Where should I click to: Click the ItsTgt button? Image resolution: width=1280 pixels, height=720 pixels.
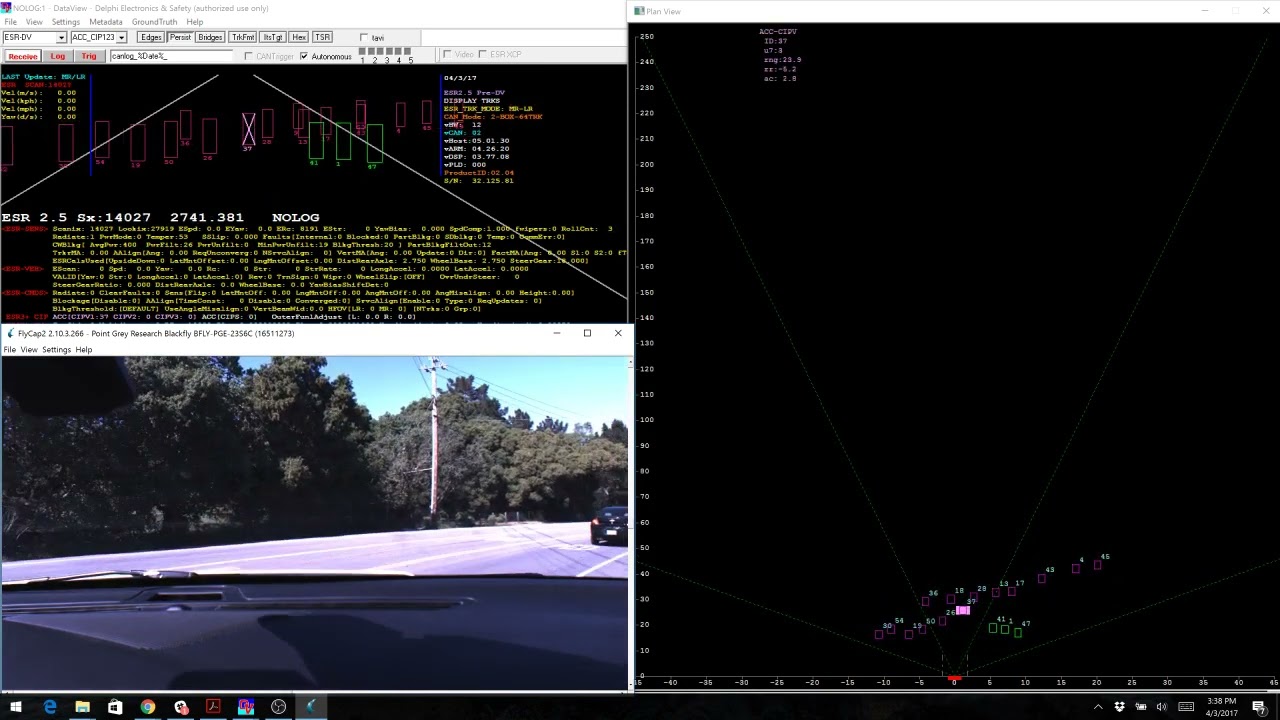pyautogui.click(x=273, y=37)
